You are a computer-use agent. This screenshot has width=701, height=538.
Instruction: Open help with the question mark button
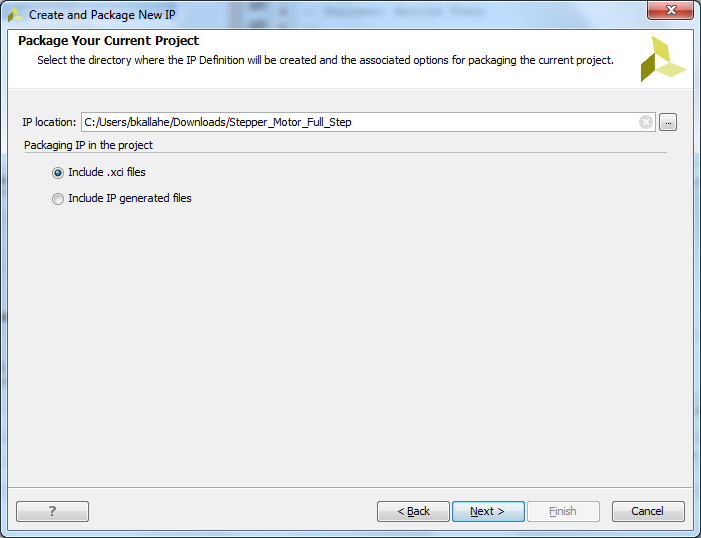pyautogui.click(x=52, y=511)
